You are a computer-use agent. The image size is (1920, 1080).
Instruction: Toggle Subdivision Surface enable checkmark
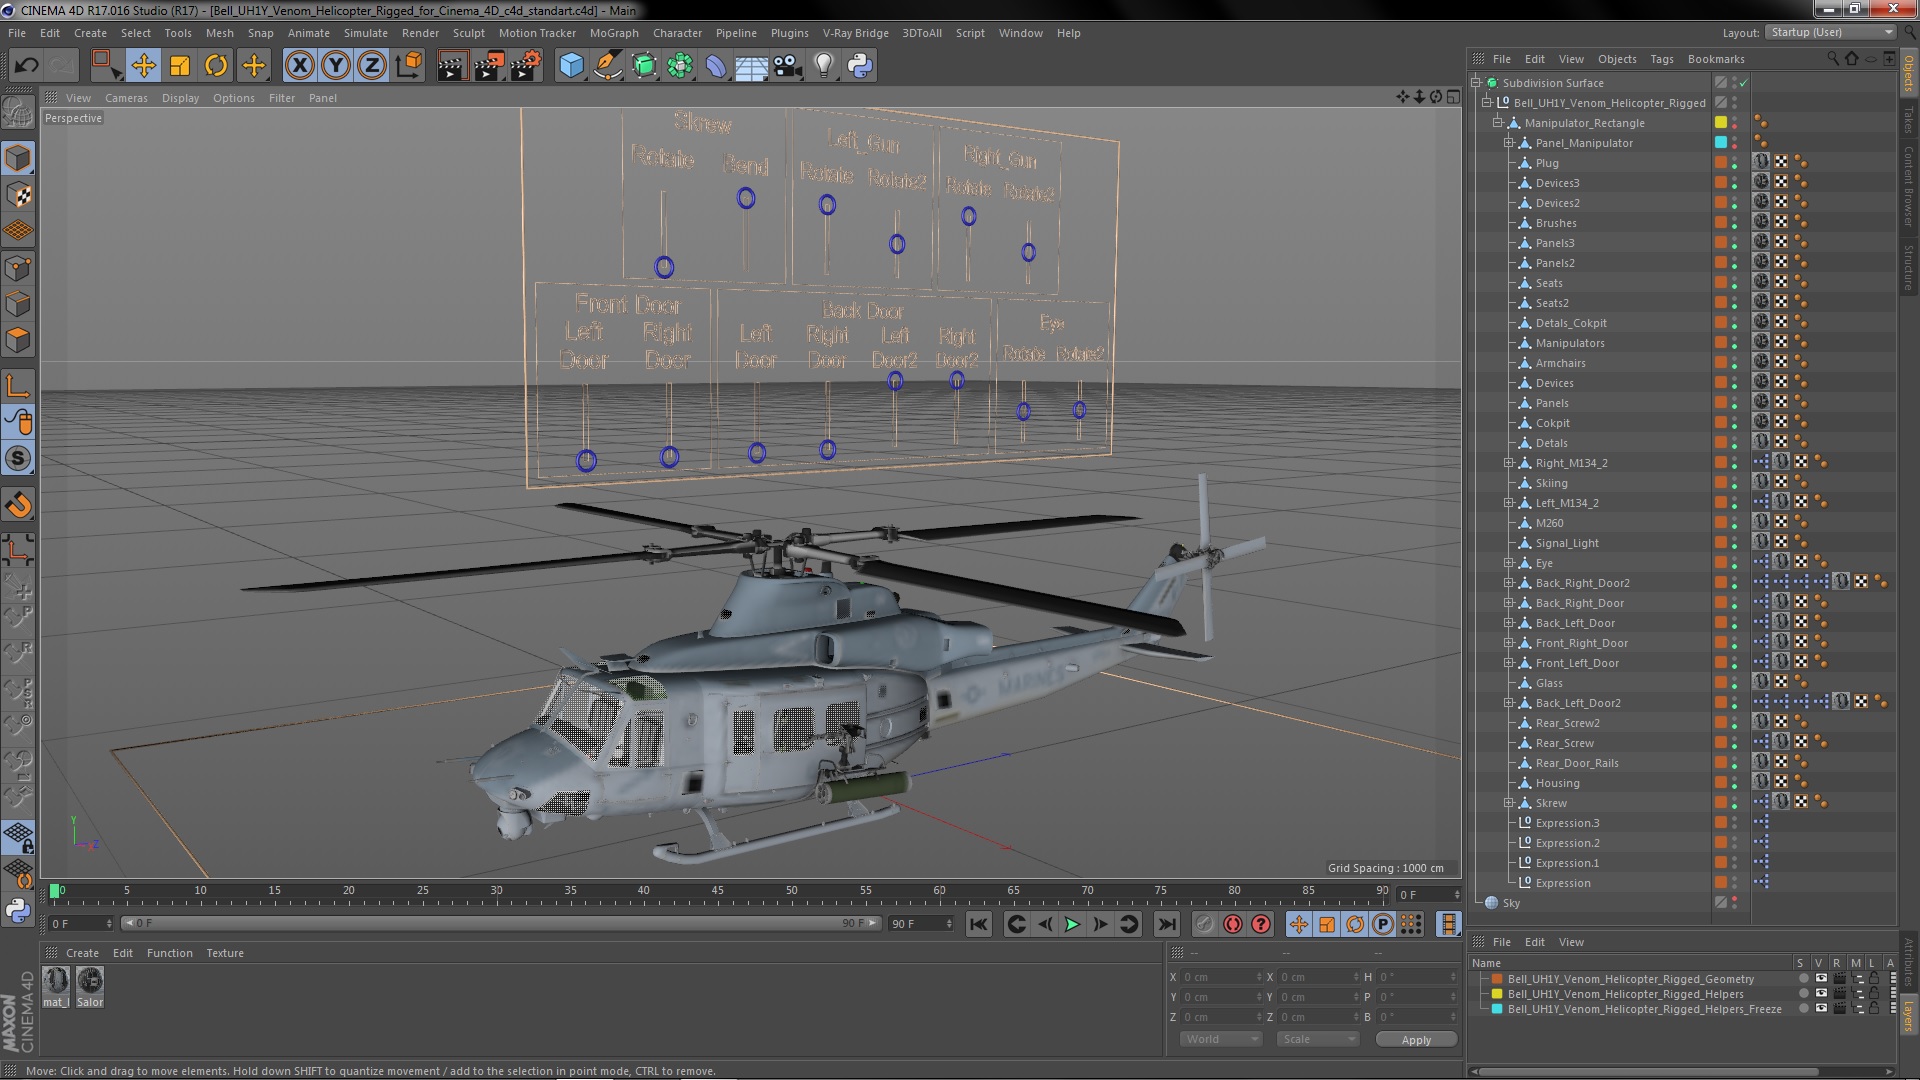[1744, 83]
